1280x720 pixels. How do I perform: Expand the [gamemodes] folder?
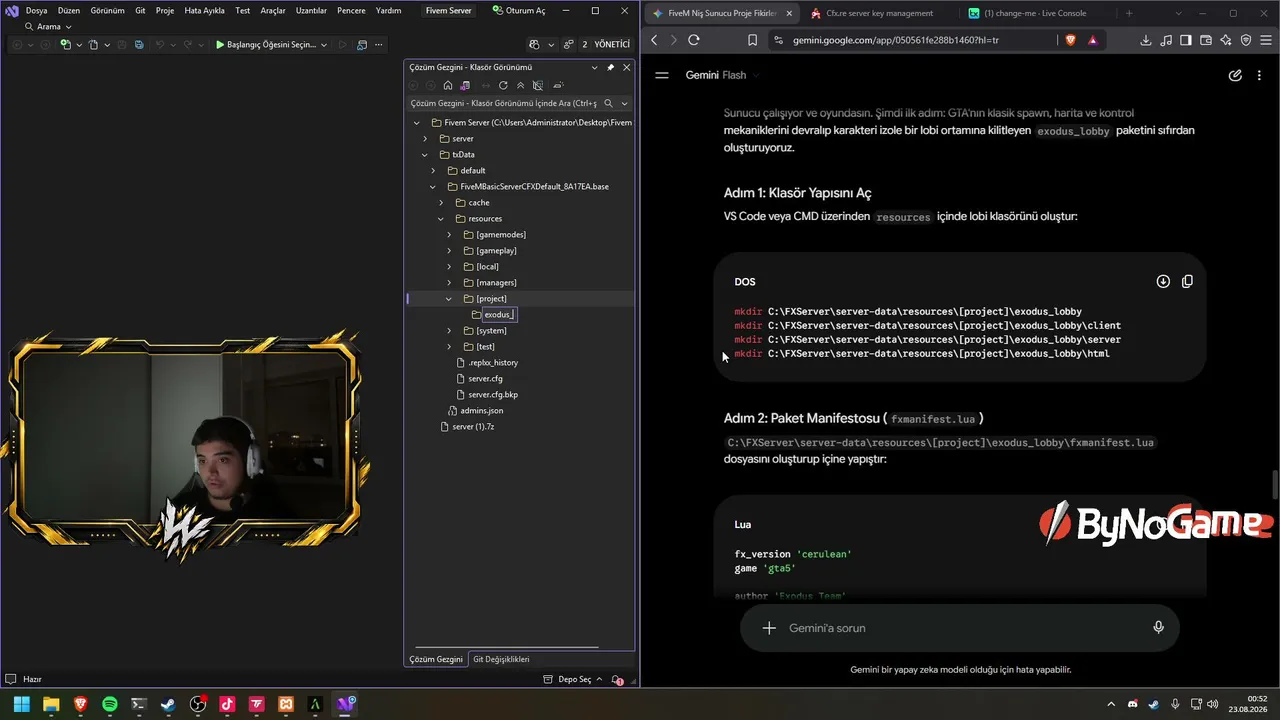coord(449,235)
